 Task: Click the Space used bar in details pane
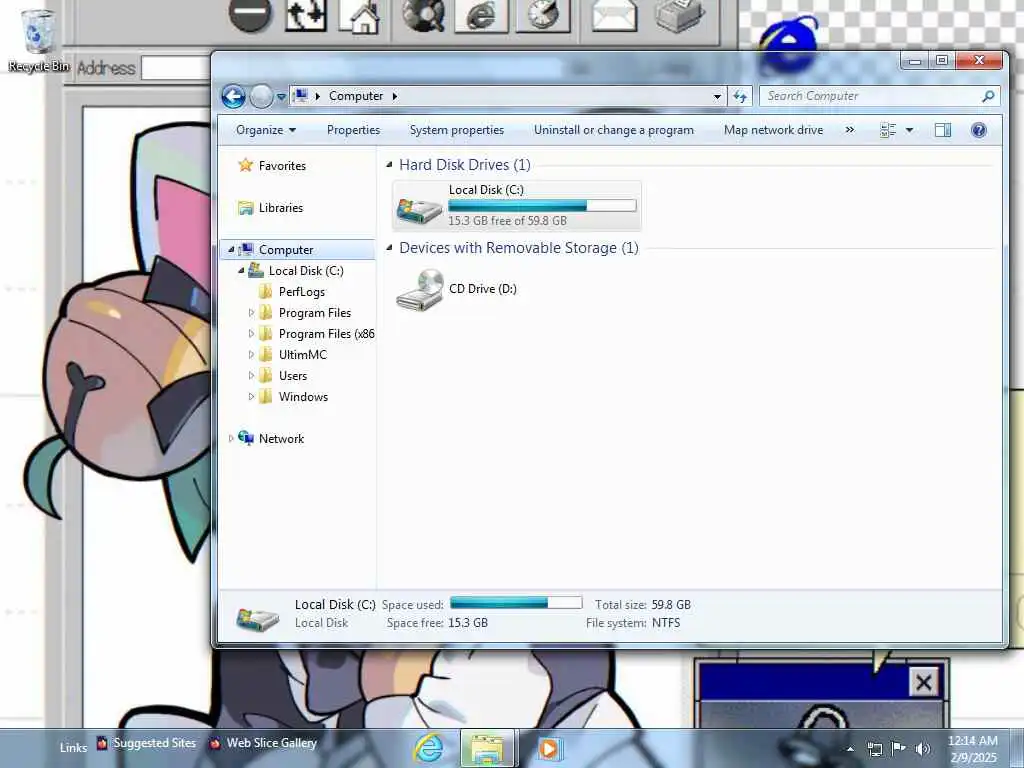[516, 602]
